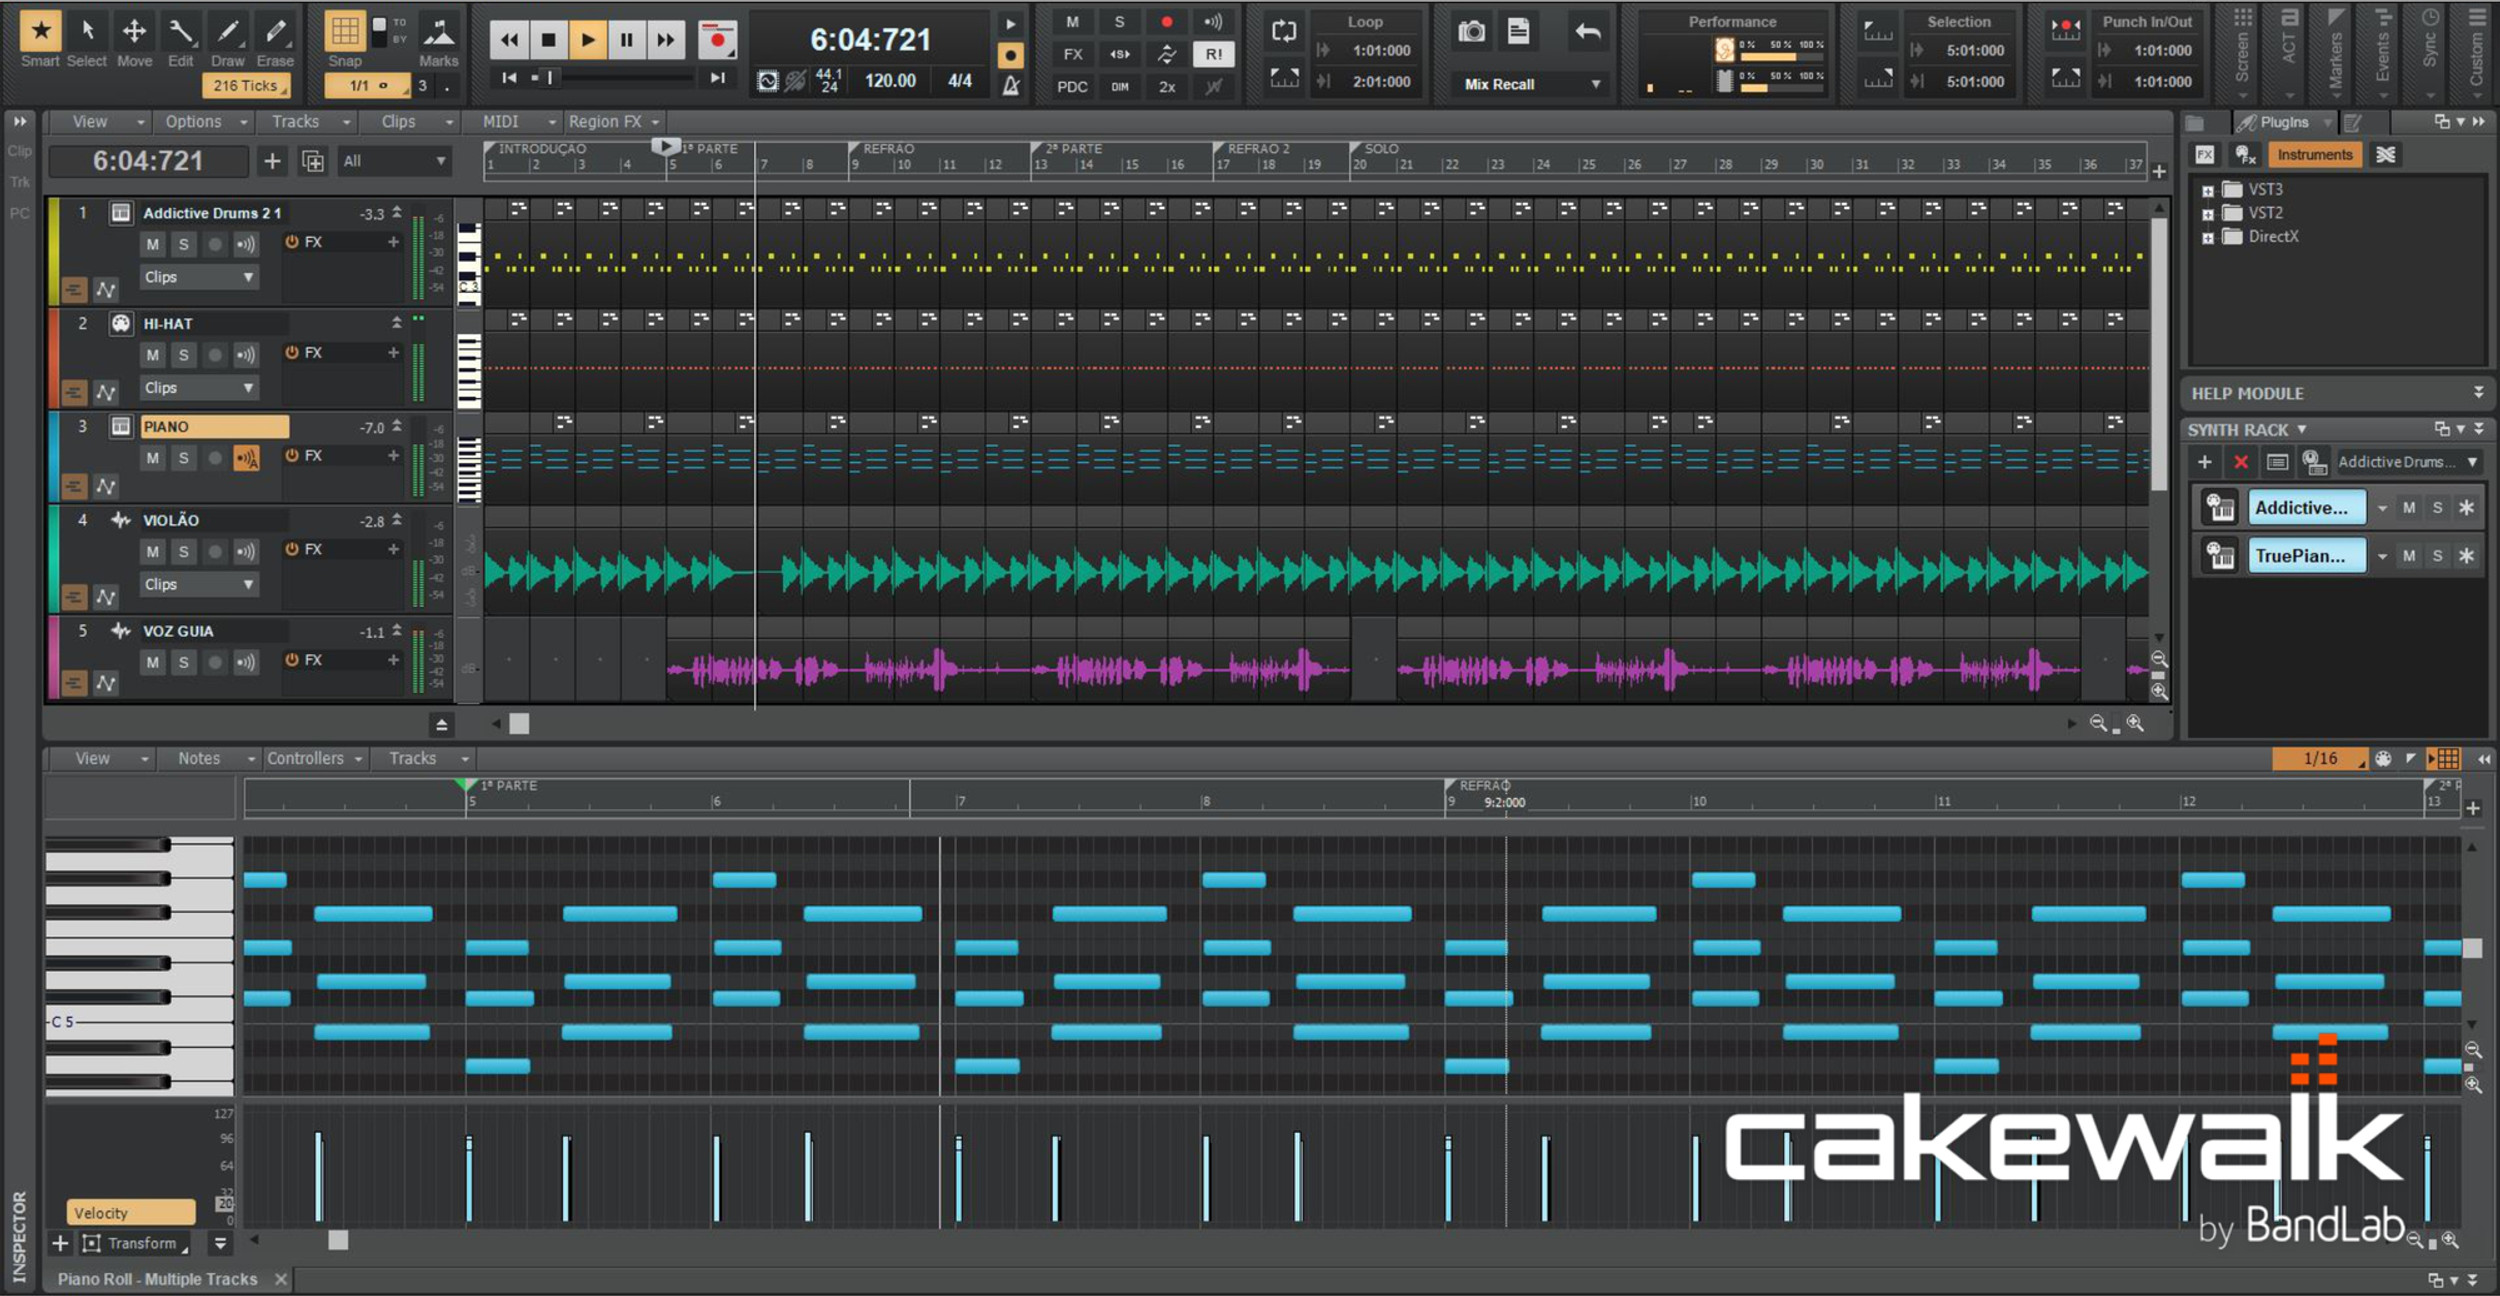Rewind the transport
This screenshot has height=1296, width=2500.
[x=509, y=40]
